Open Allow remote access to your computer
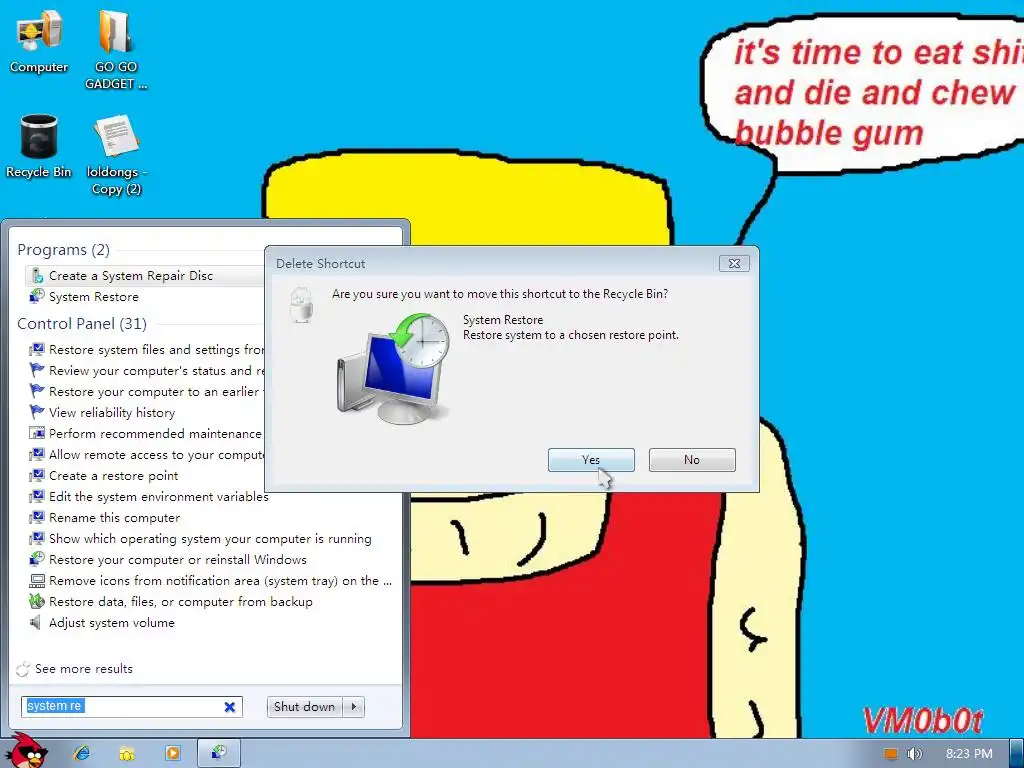The height and width of the screenshot is (768, 1024). 156,455
